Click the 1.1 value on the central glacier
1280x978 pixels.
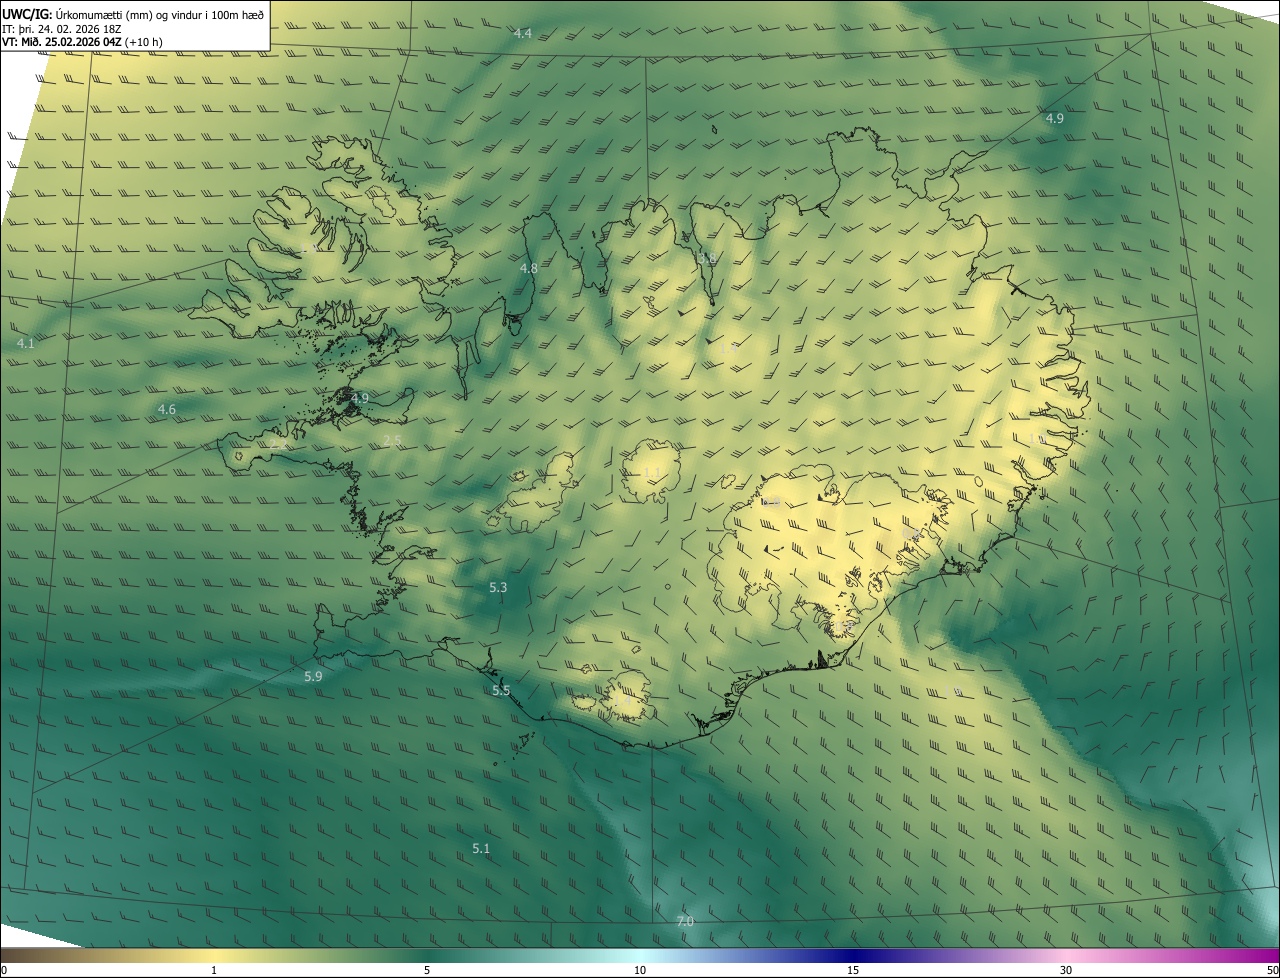(x=651, y=472)
